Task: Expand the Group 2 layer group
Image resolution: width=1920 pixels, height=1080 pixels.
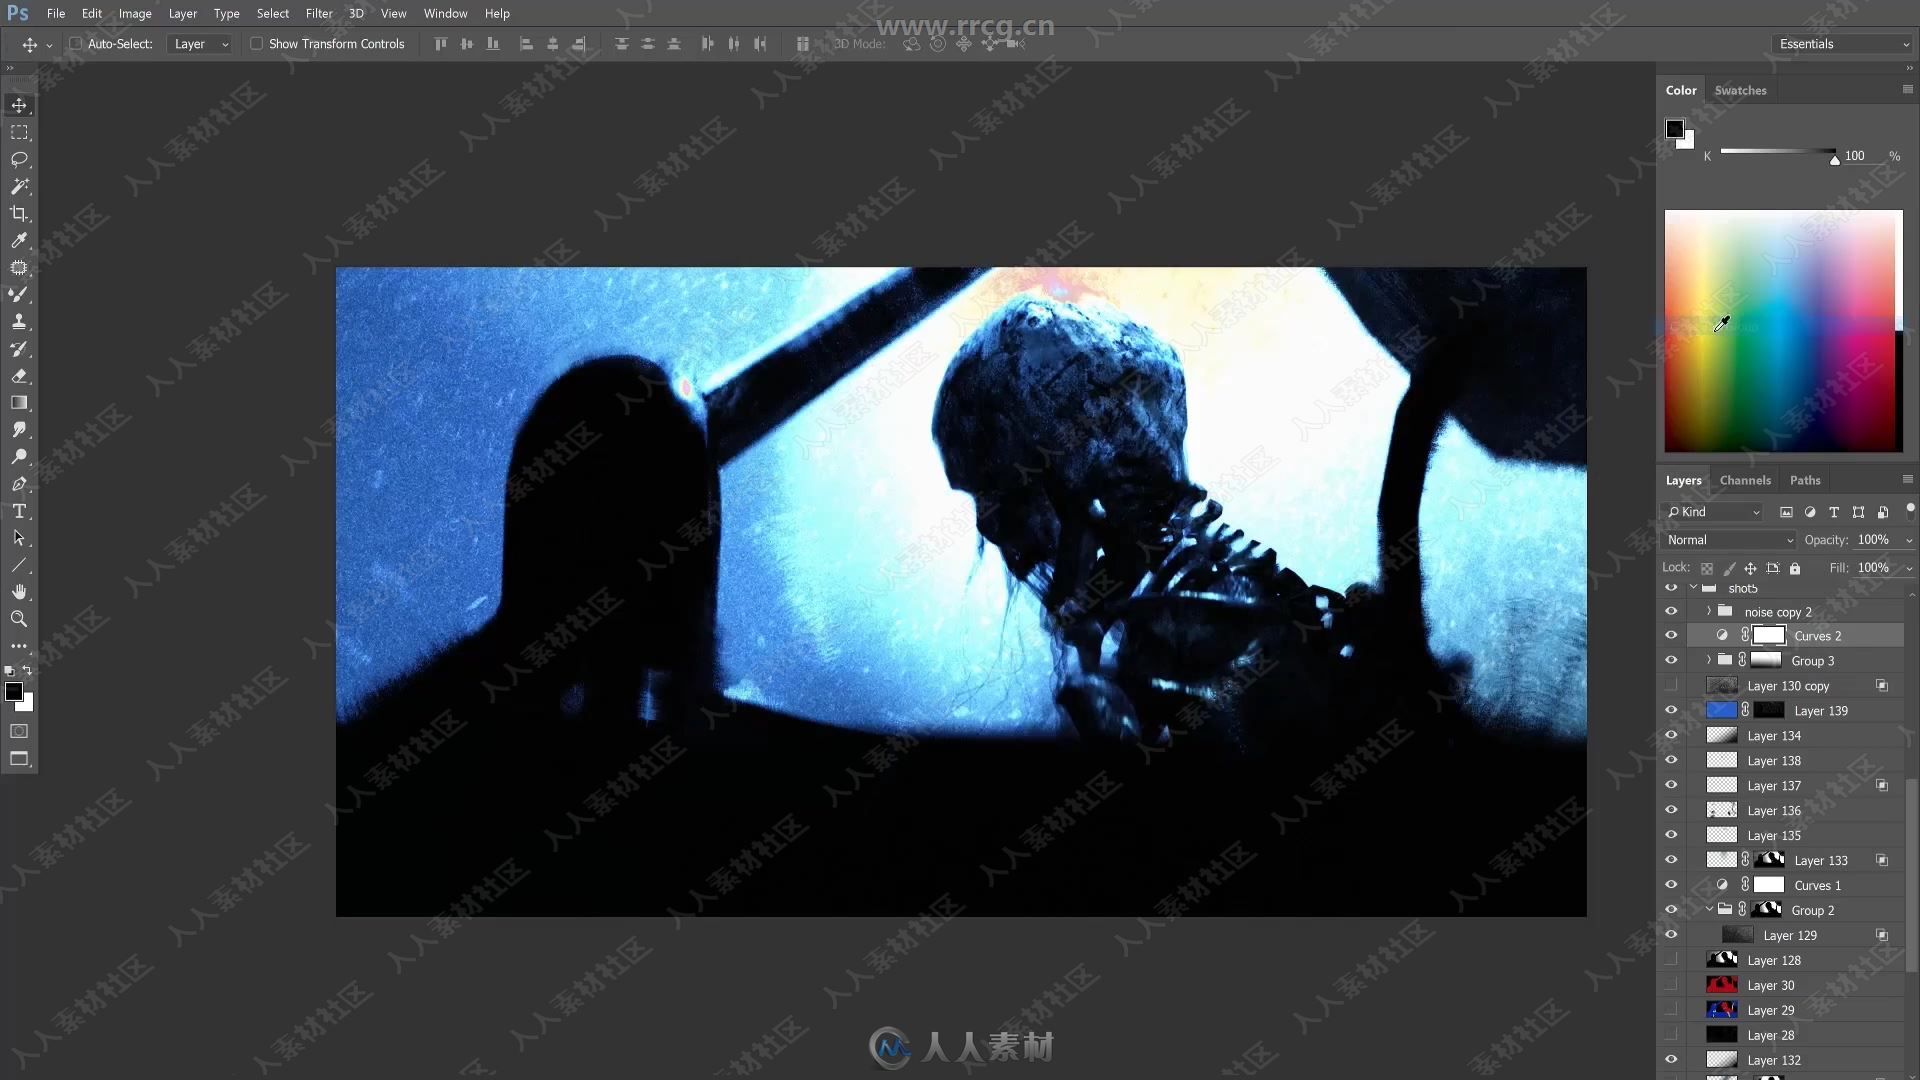Action: [x=1710, y=910]
